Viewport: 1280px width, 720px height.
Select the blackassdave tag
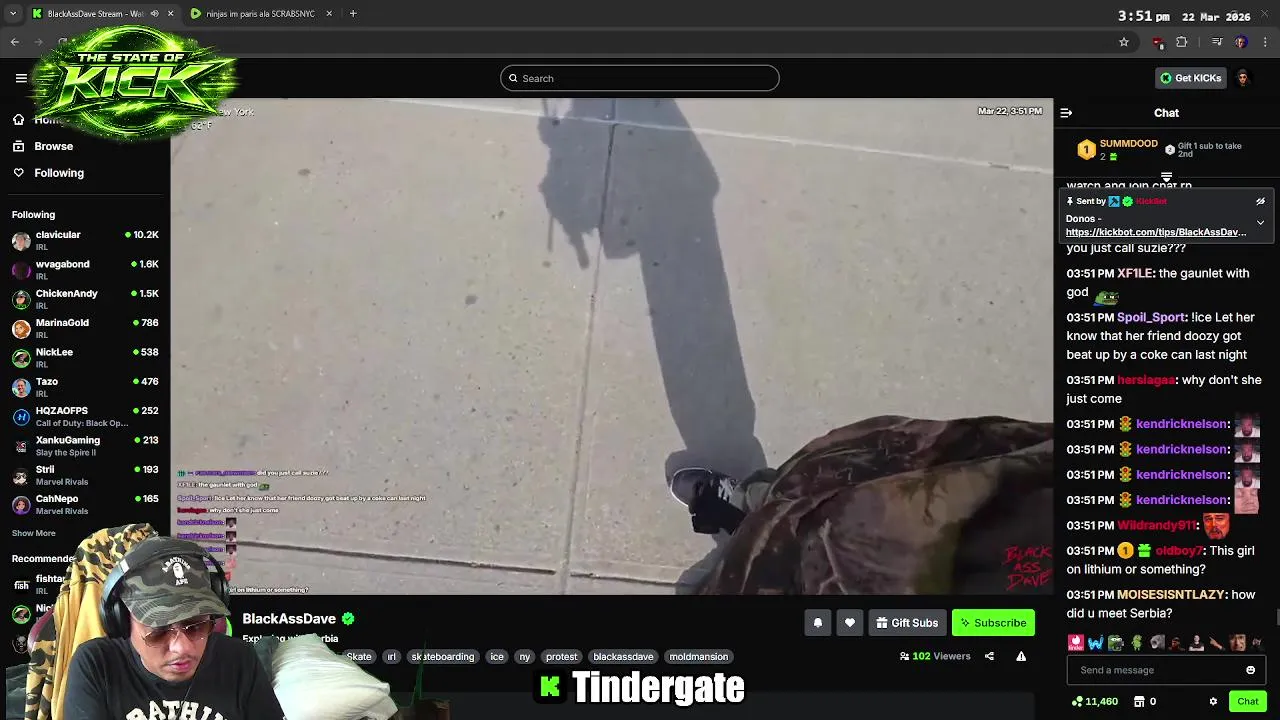[x=623, y=657]
